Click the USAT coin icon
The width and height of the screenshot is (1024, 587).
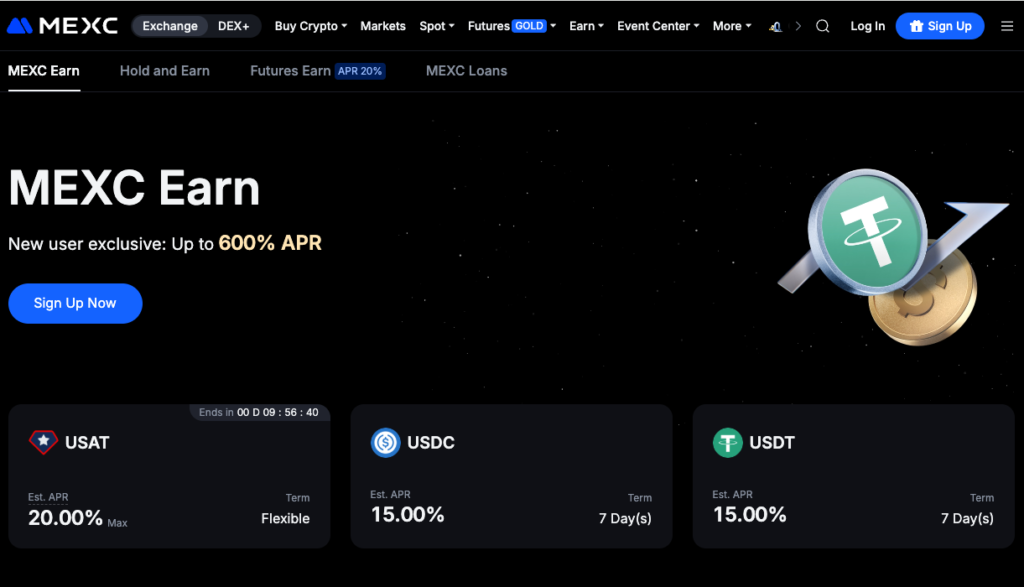(43, 442)
